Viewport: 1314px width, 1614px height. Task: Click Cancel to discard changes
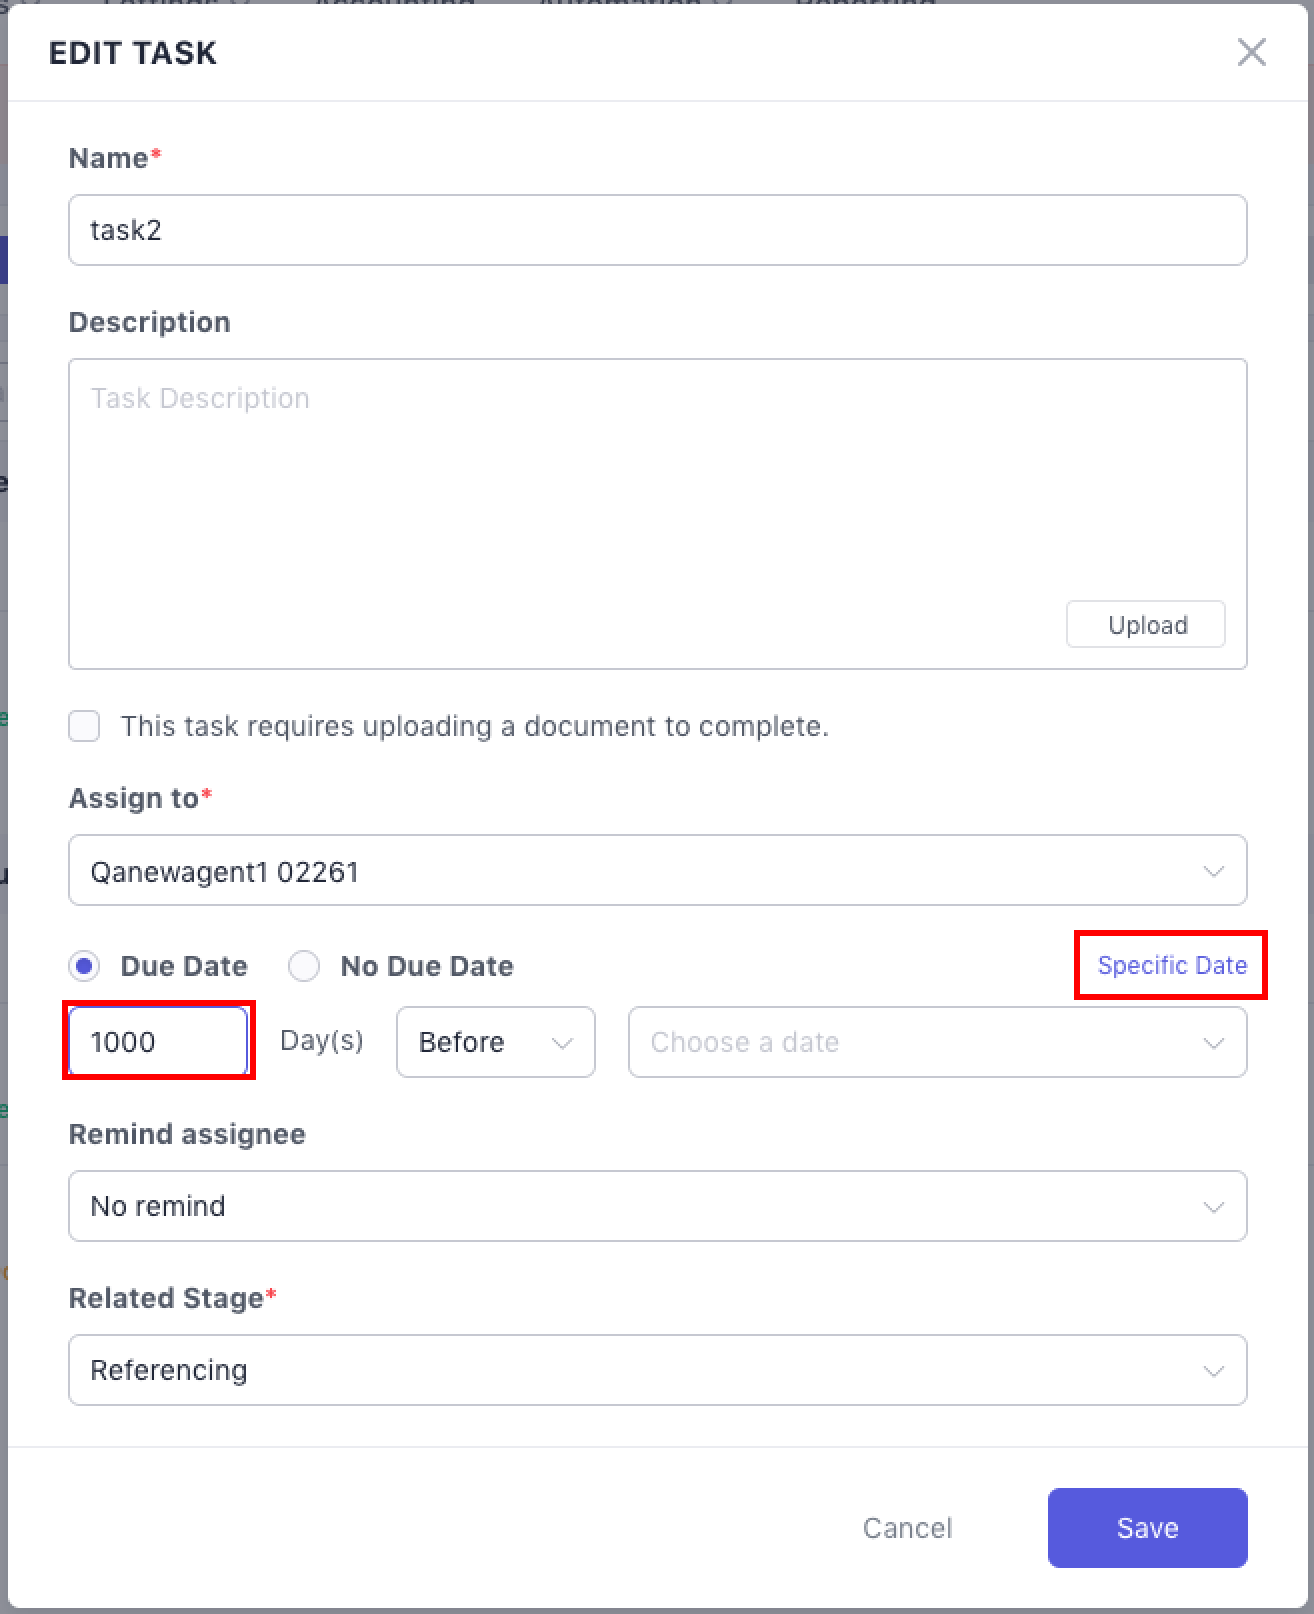pyautogui.click(x=907, y=1527)
